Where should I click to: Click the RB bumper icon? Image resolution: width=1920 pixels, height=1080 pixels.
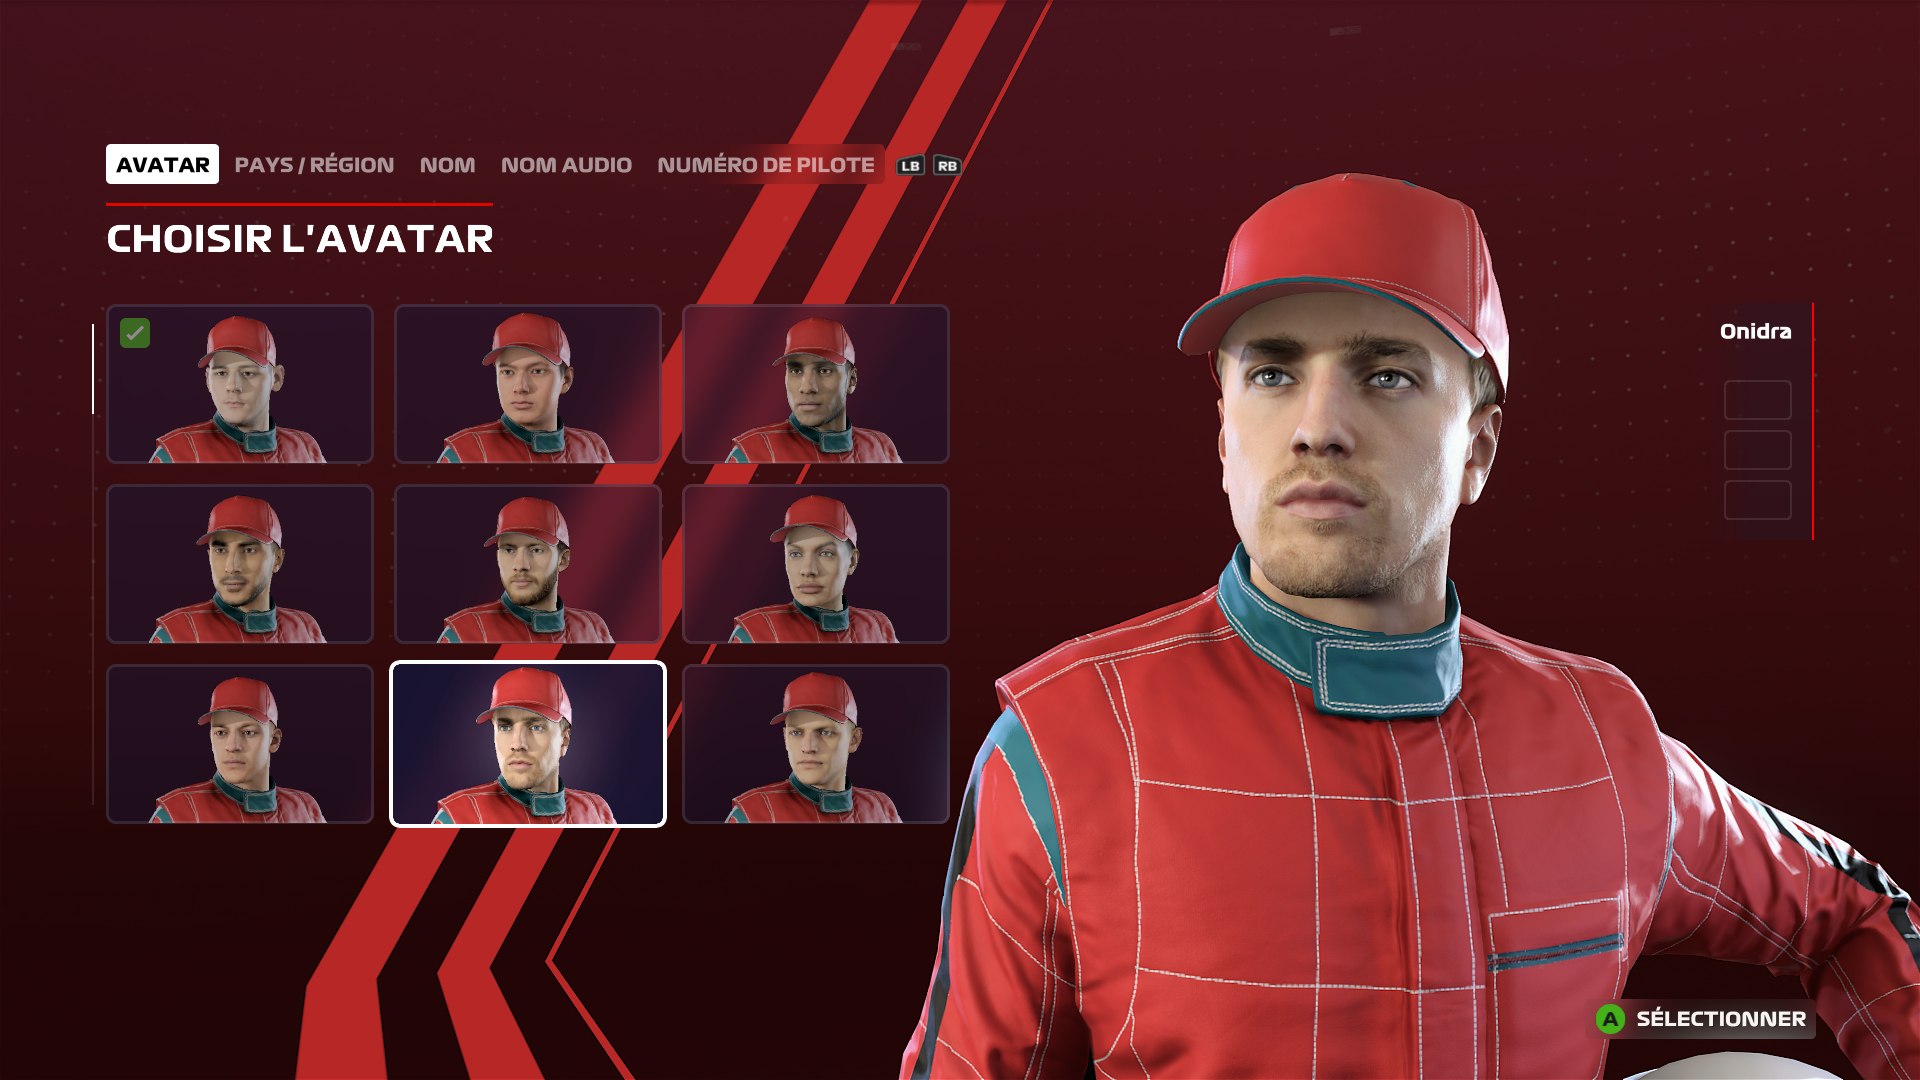coord(947,166)
